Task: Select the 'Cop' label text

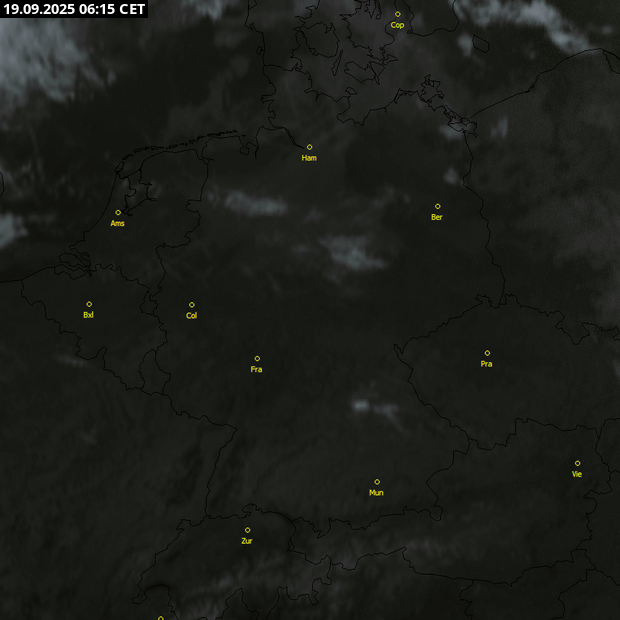Action: [x=397, y=25]
